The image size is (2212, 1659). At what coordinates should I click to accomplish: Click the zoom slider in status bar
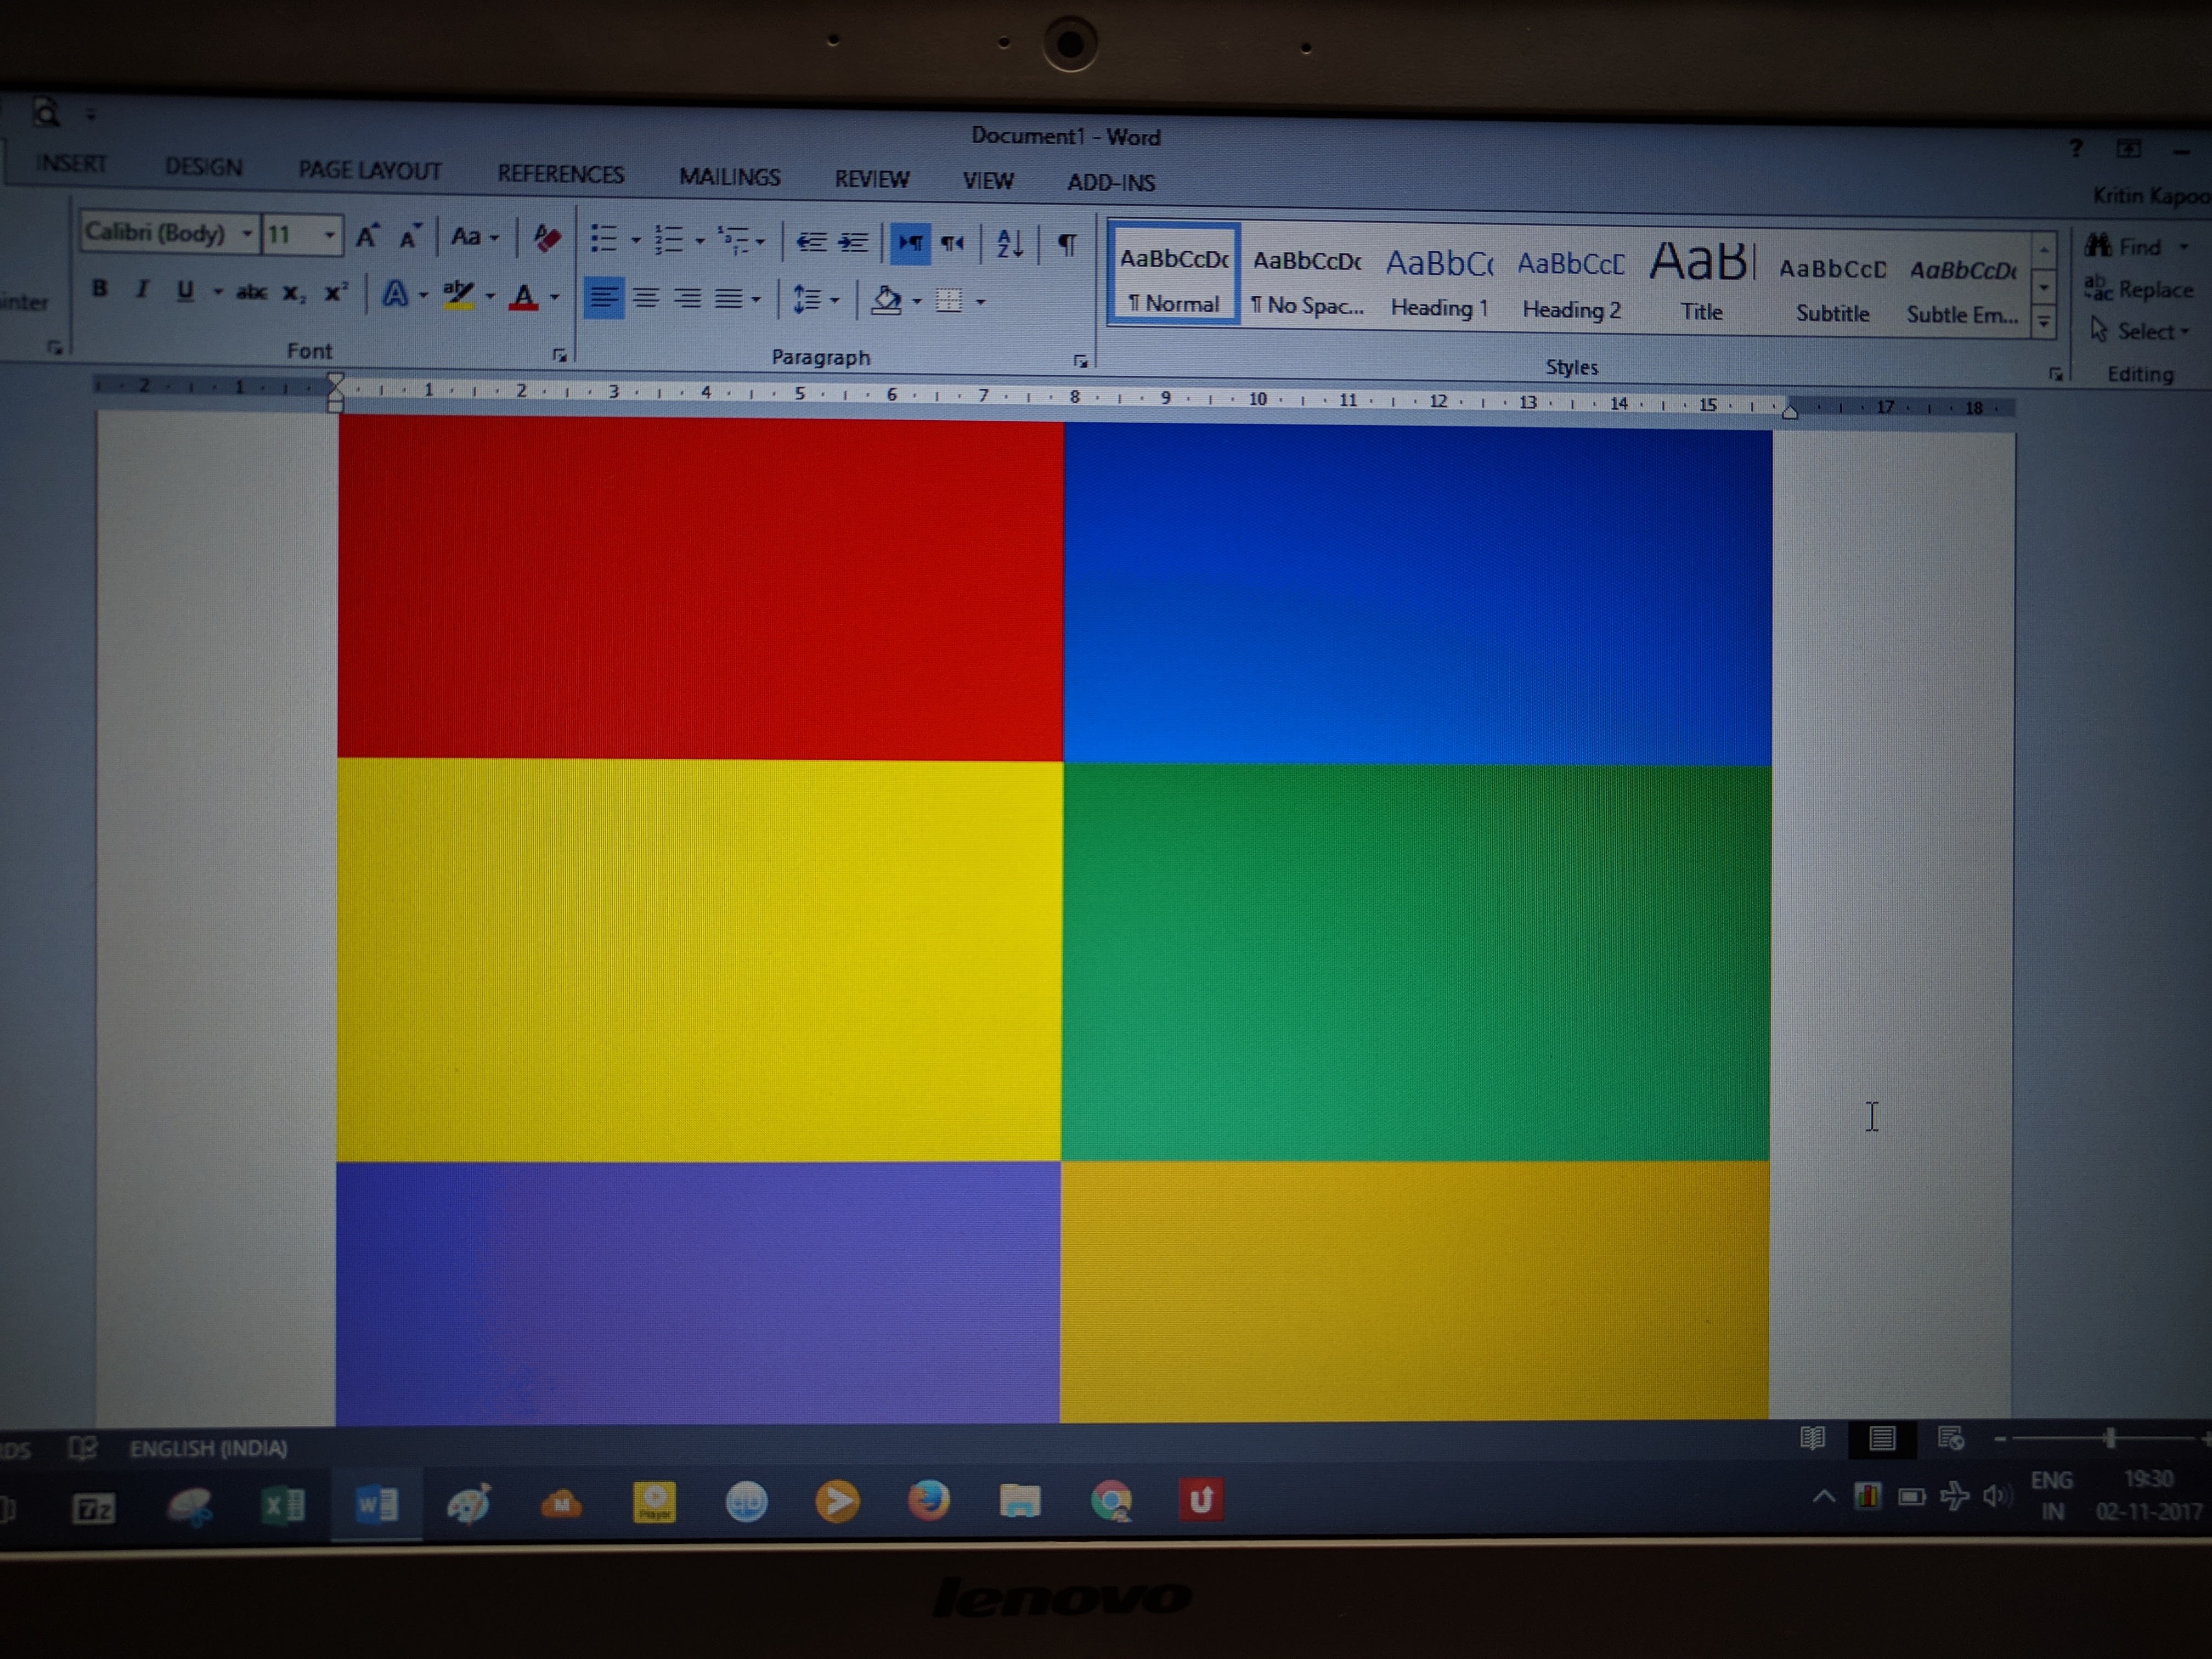(x=2109, y=1438)
